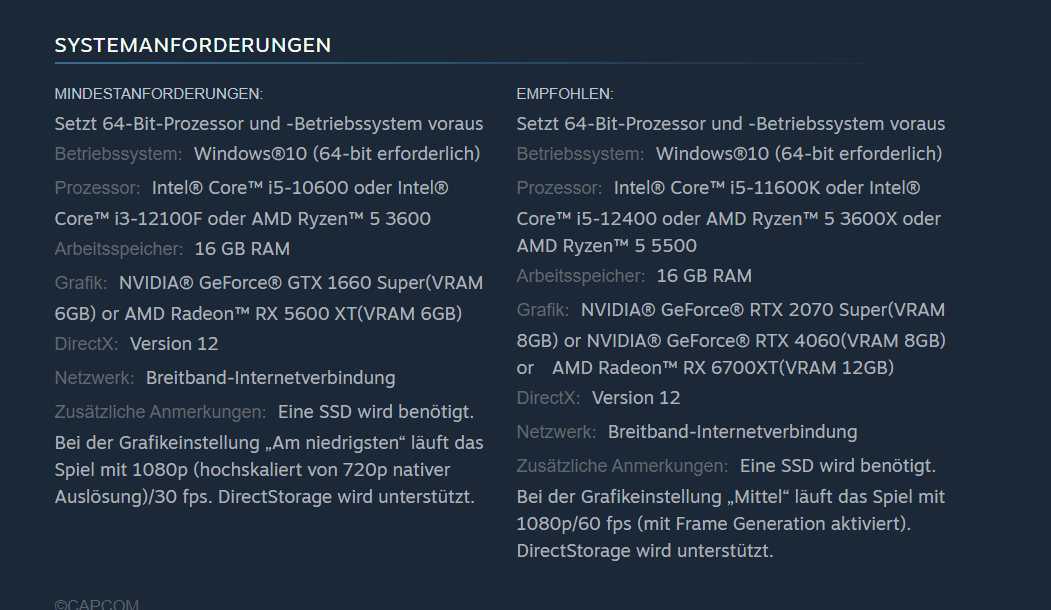This screenshot has width=1051, height=610.
Task: Click the EMPFOHLEN label
Action: [x=565, y=94]
